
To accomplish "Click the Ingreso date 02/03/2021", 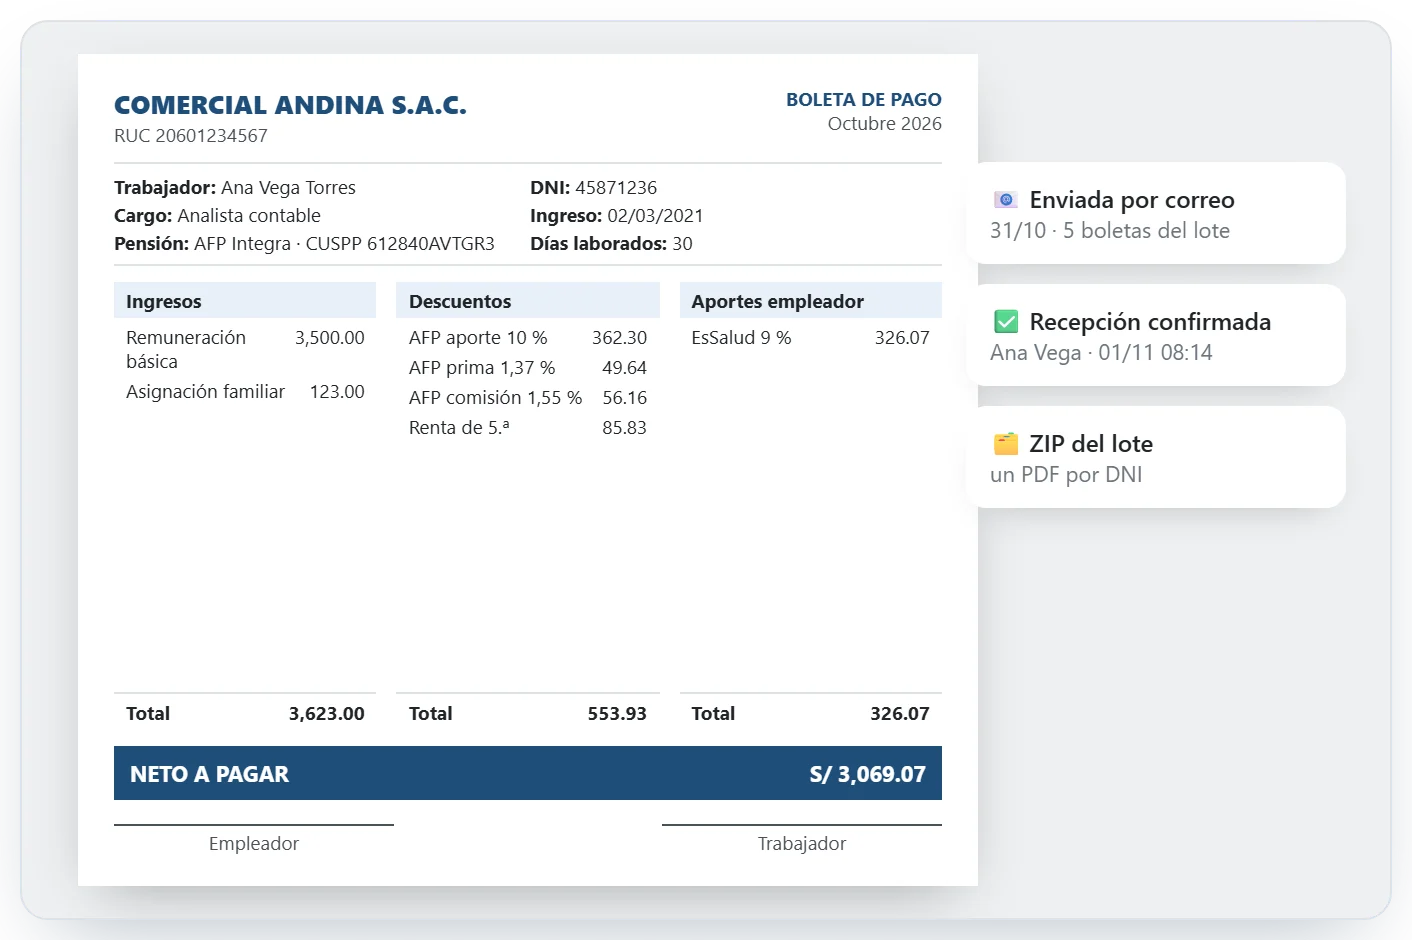I will point(655,216).
